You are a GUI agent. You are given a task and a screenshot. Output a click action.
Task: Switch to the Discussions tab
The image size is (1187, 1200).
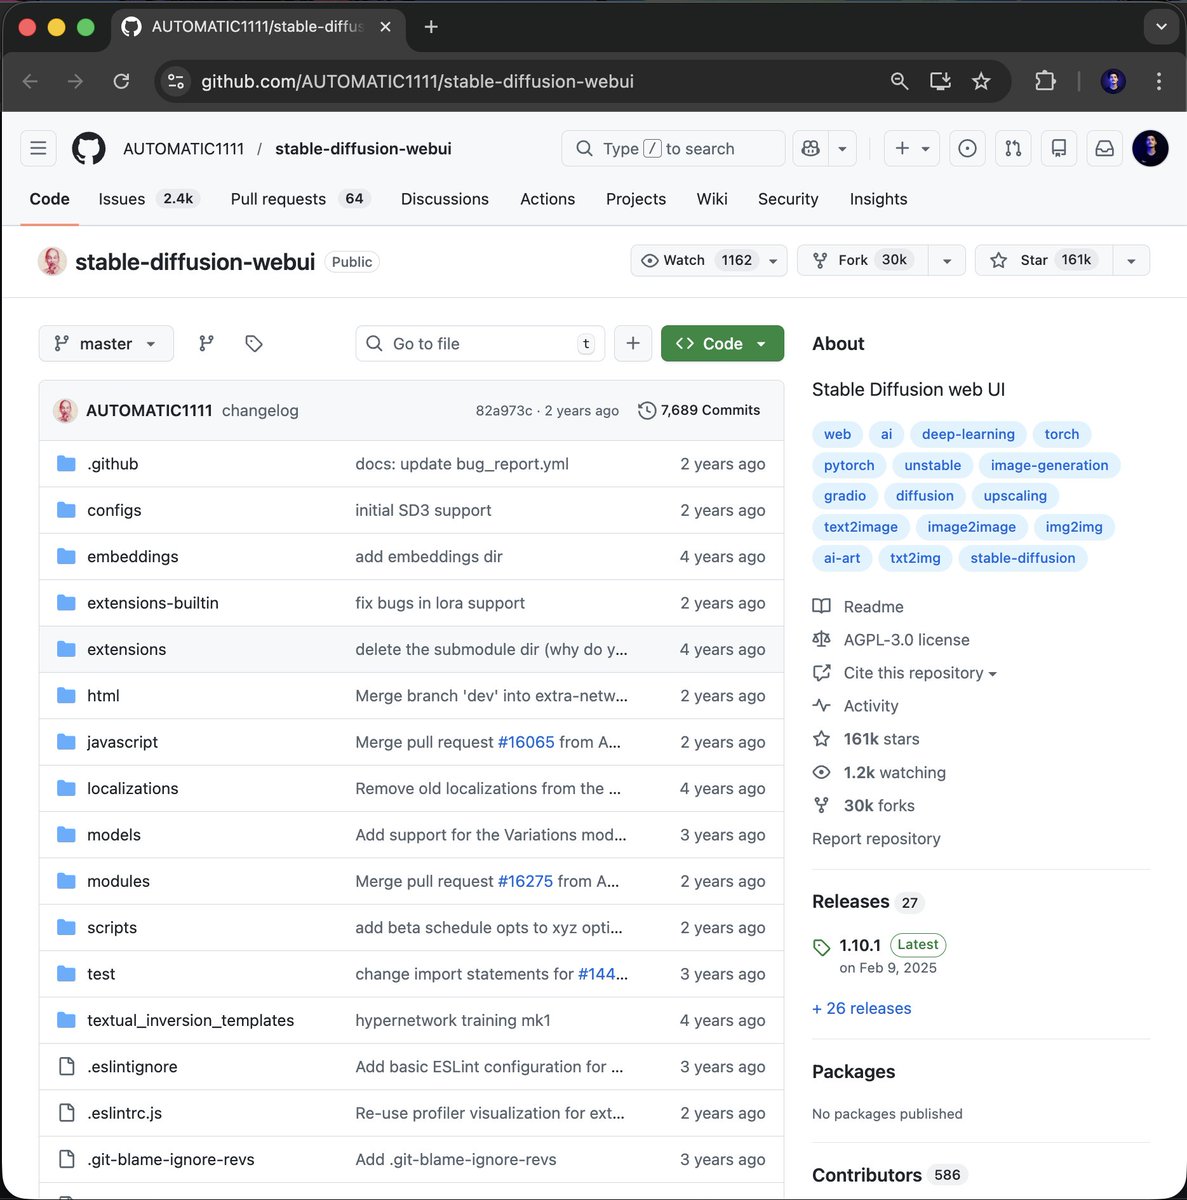[445, 199]
